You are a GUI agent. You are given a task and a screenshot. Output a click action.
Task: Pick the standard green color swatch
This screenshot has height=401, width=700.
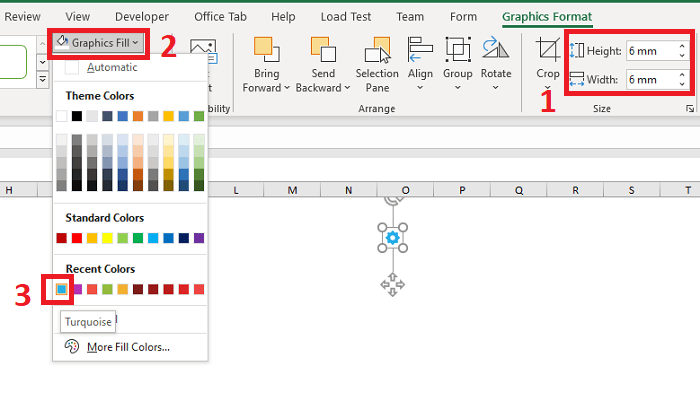click(138, 238)
